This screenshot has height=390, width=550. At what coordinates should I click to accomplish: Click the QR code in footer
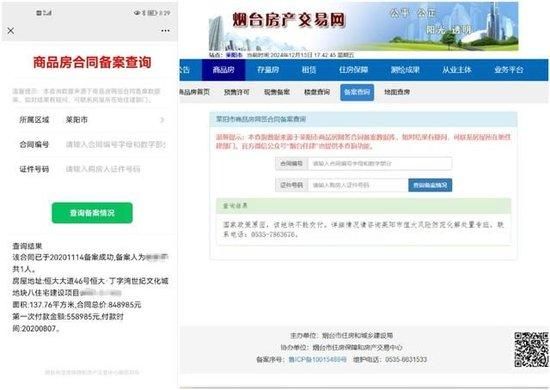[531, 350]
